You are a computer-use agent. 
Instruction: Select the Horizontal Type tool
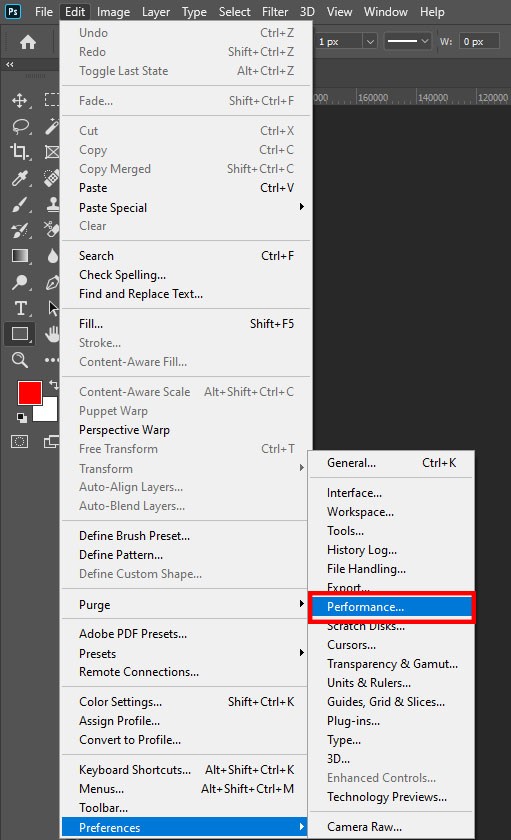(20, 308)
